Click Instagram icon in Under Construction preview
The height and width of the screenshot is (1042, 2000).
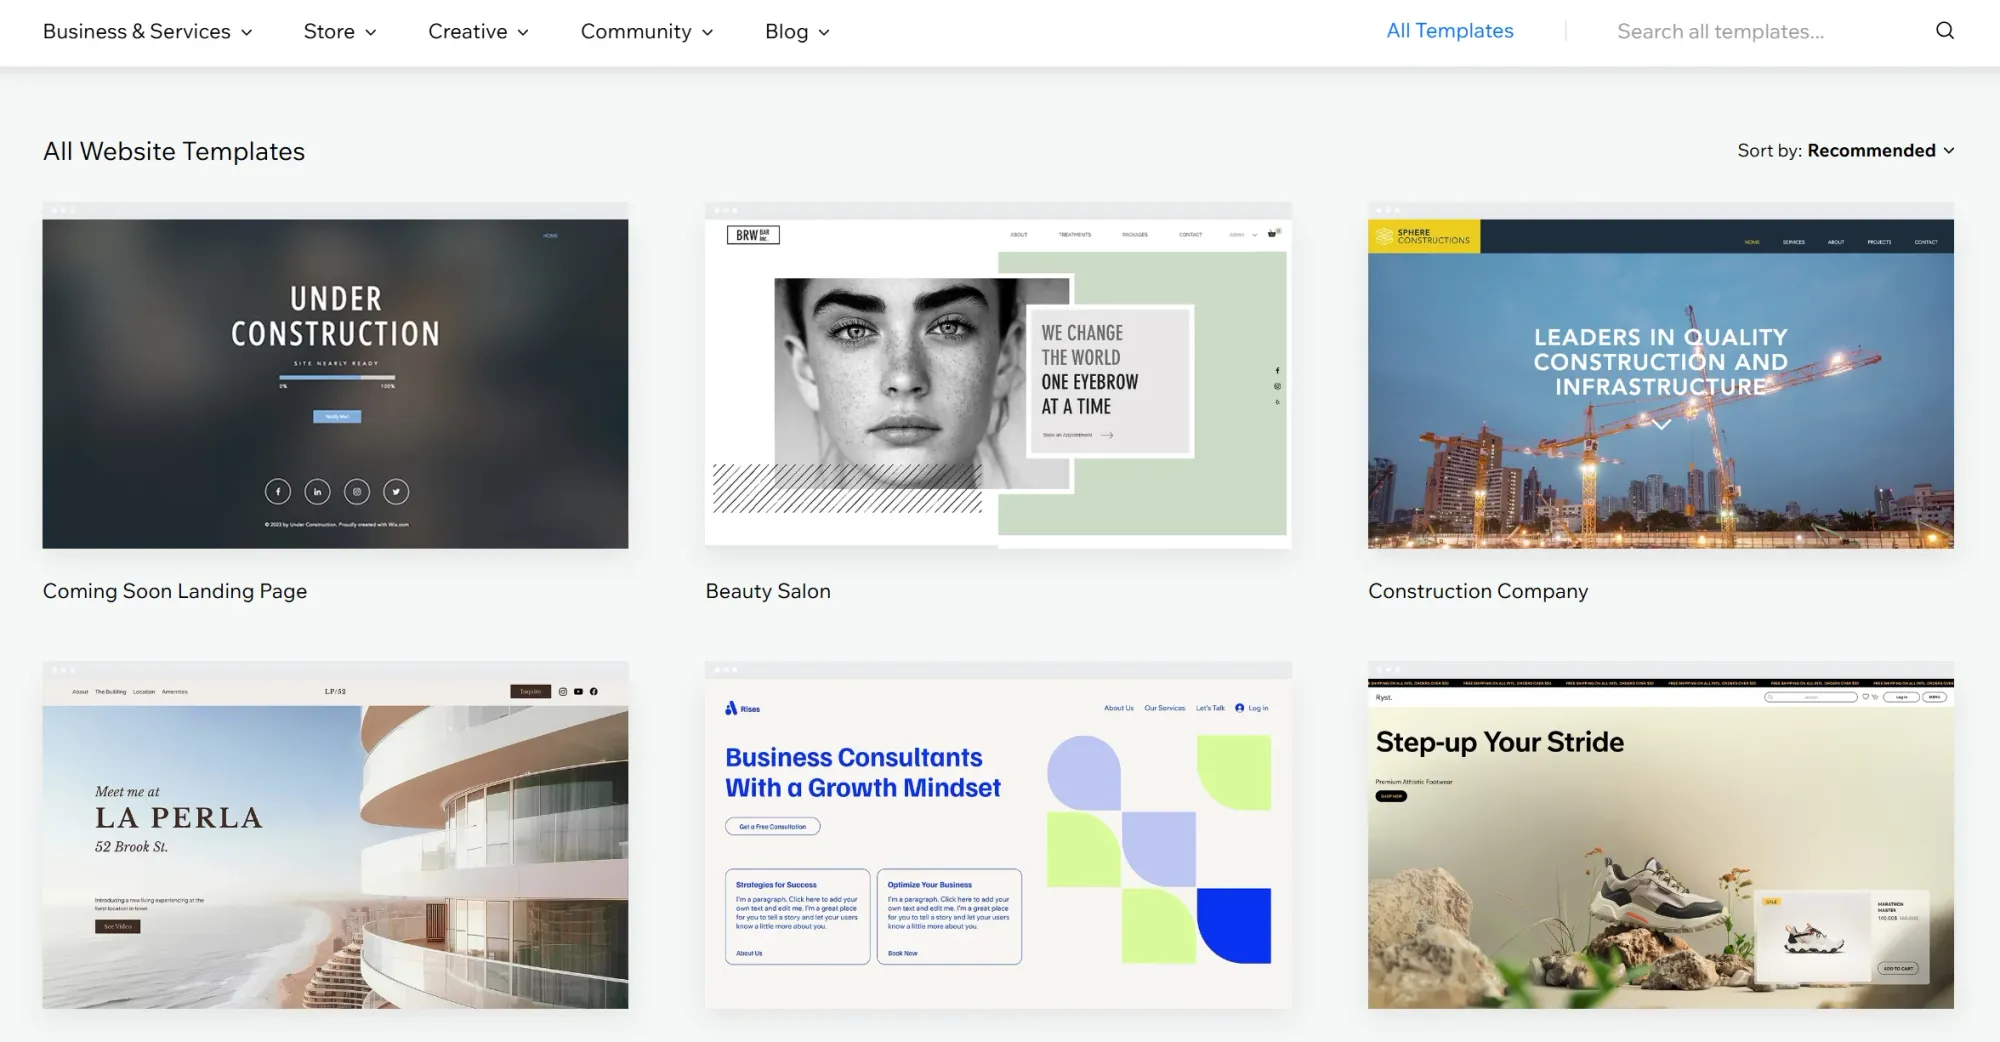coord(357,491)
